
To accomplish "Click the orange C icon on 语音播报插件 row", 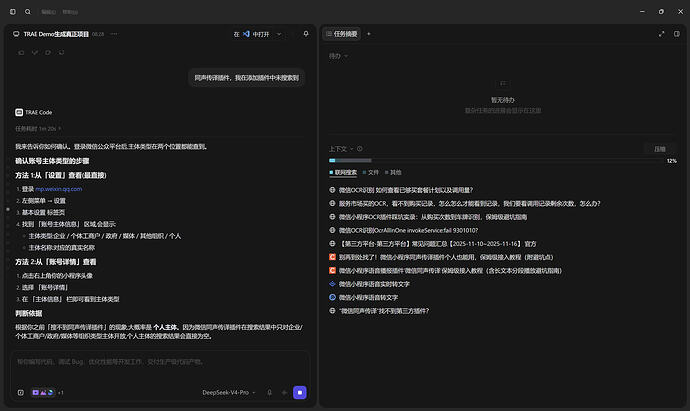I will click(x=332, y=271).
